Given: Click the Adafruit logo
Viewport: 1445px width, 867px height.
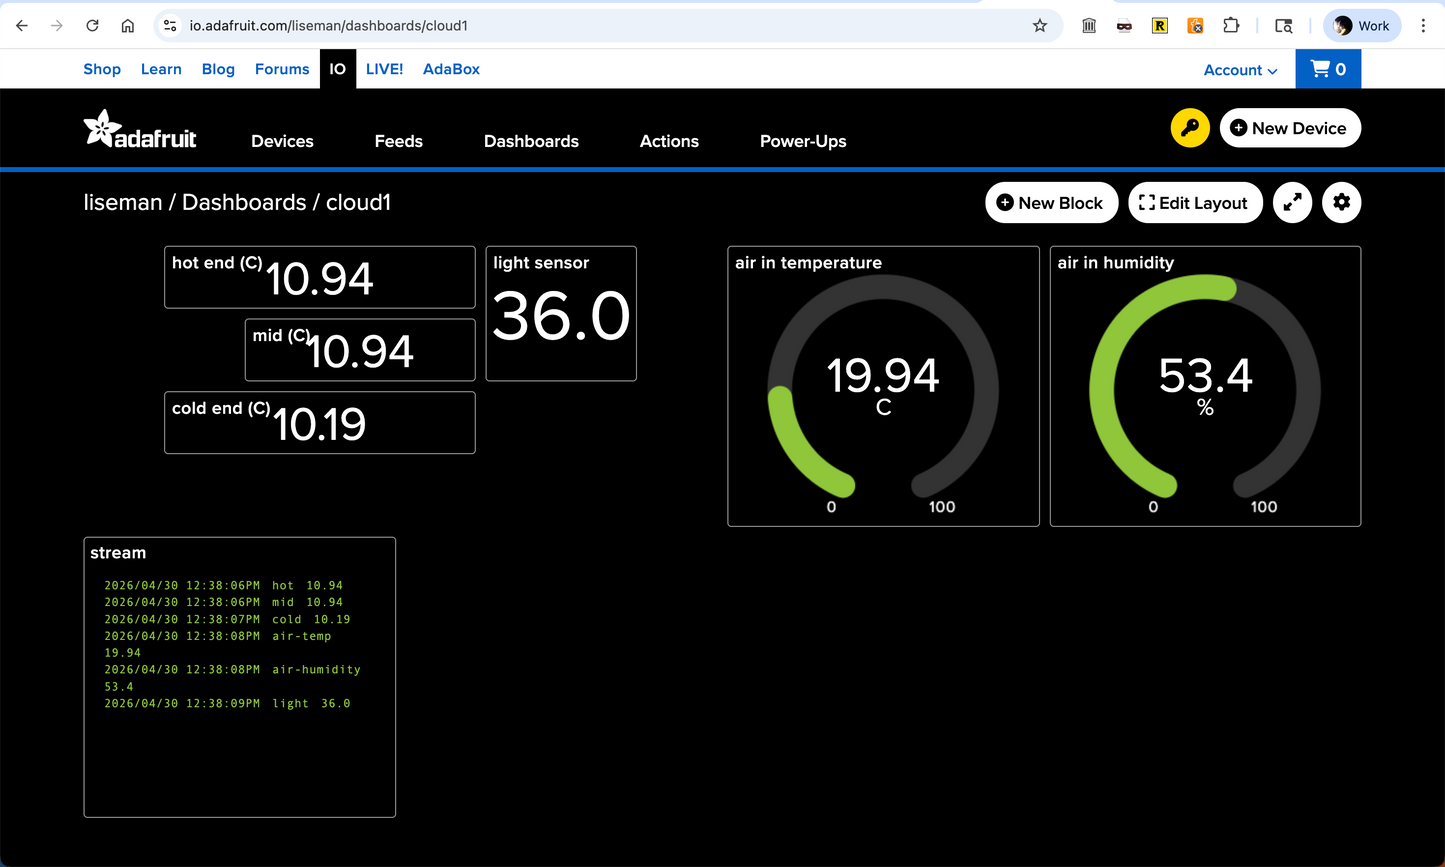Looking at the screenshot, I should click(140, 130).
